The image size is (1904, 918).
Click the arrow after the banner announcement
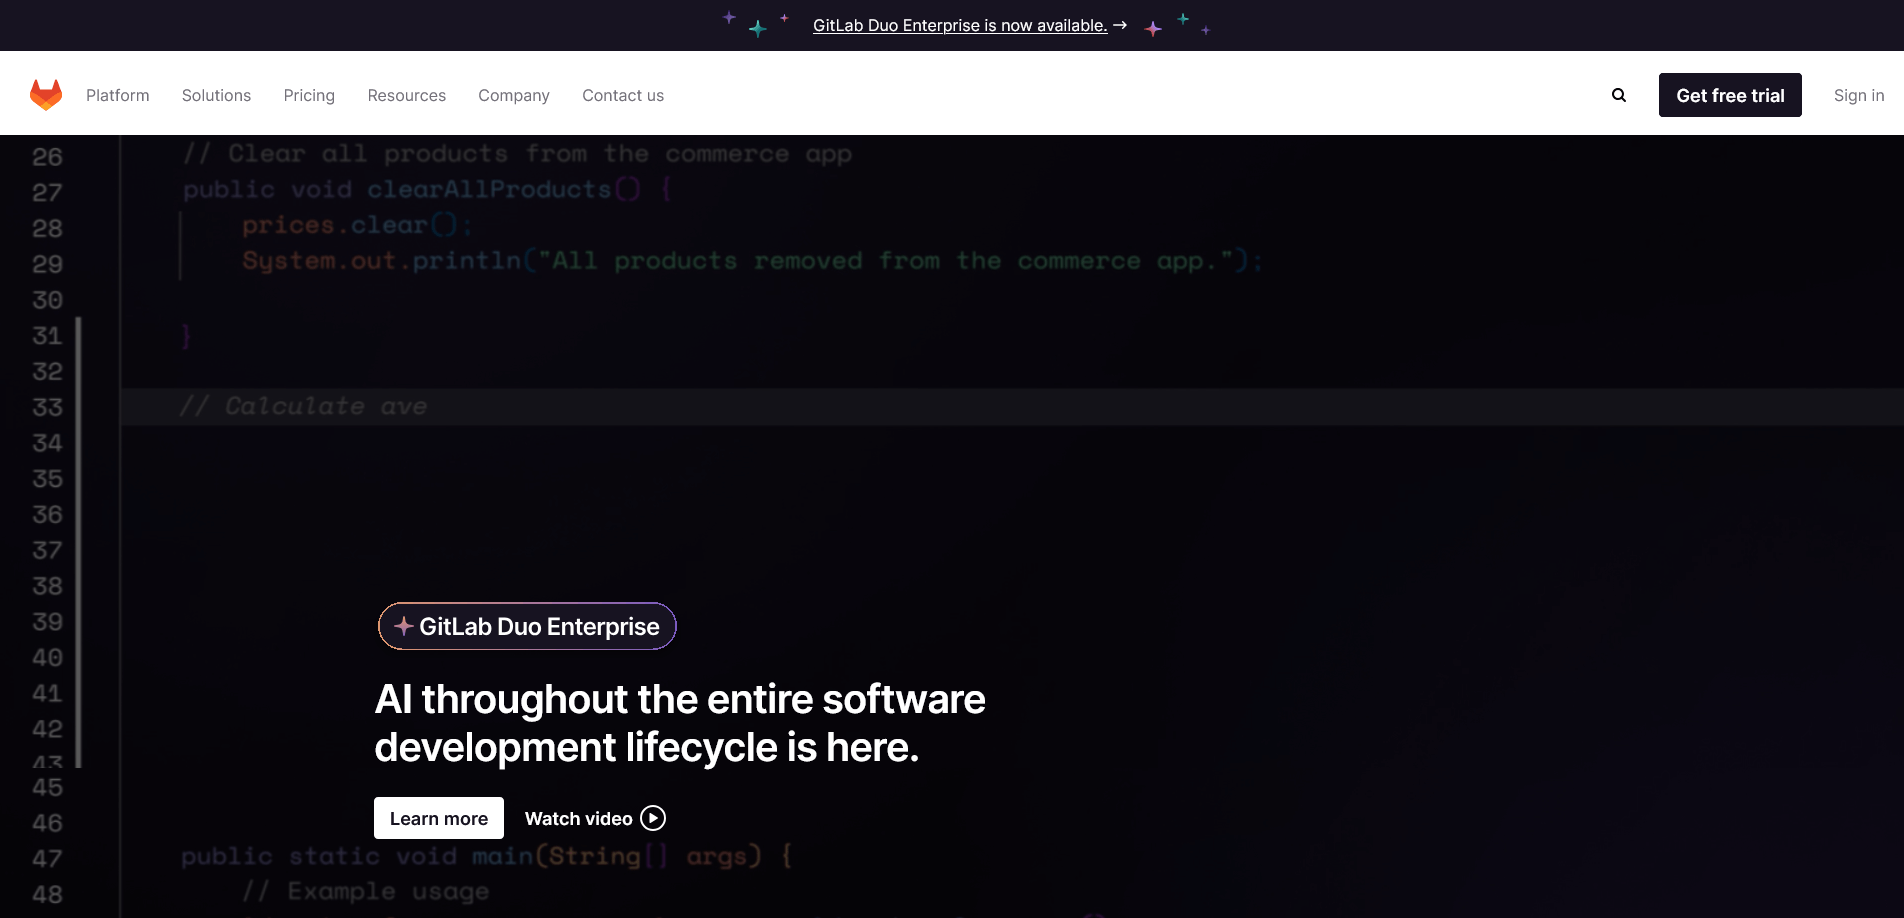click(1120, 25)
